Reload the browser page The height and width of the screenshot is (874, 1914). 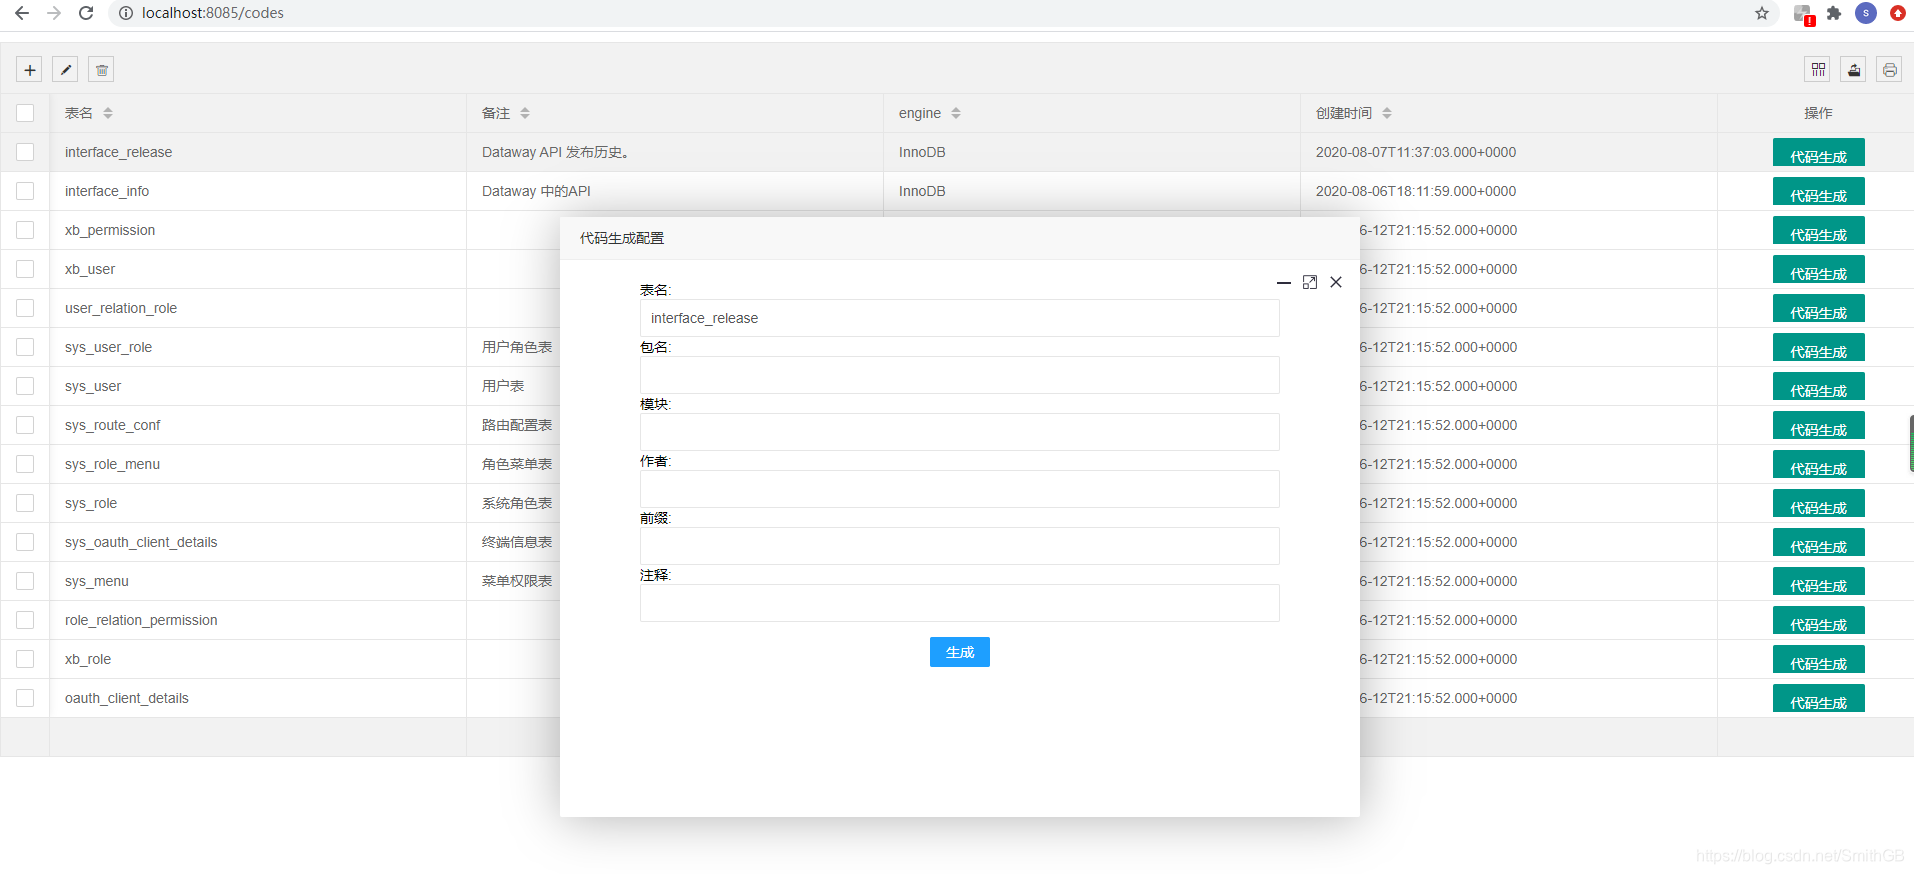(x=86, y=13)
